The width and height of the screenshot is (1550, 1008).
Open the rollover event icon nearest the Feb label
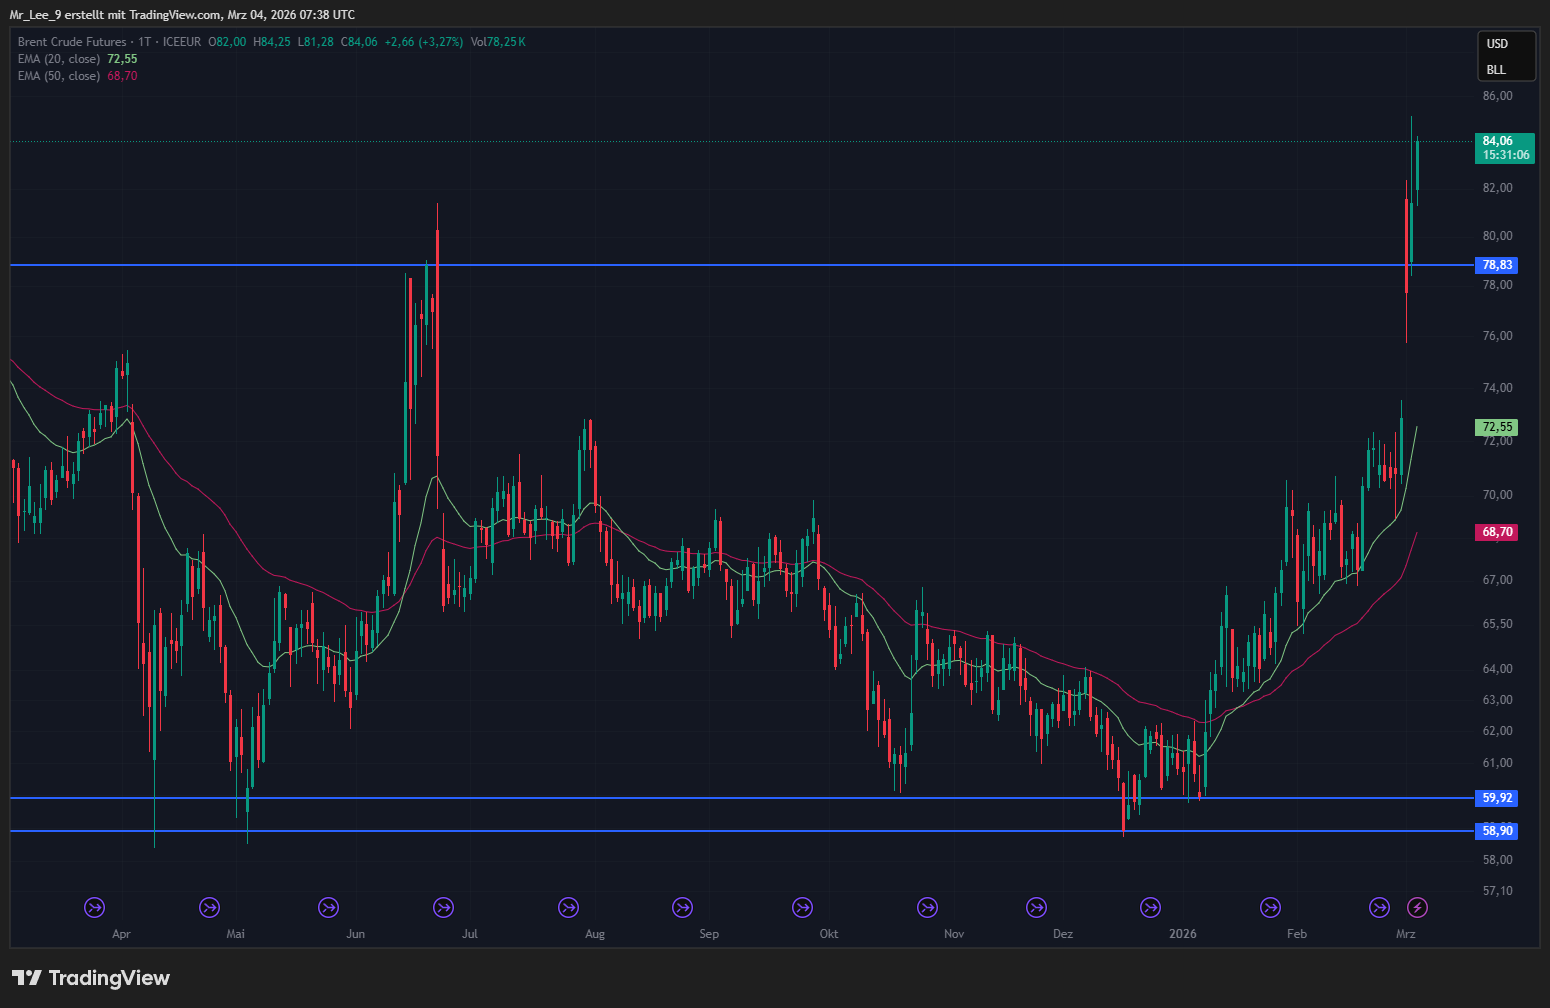tap(1270, 907)
